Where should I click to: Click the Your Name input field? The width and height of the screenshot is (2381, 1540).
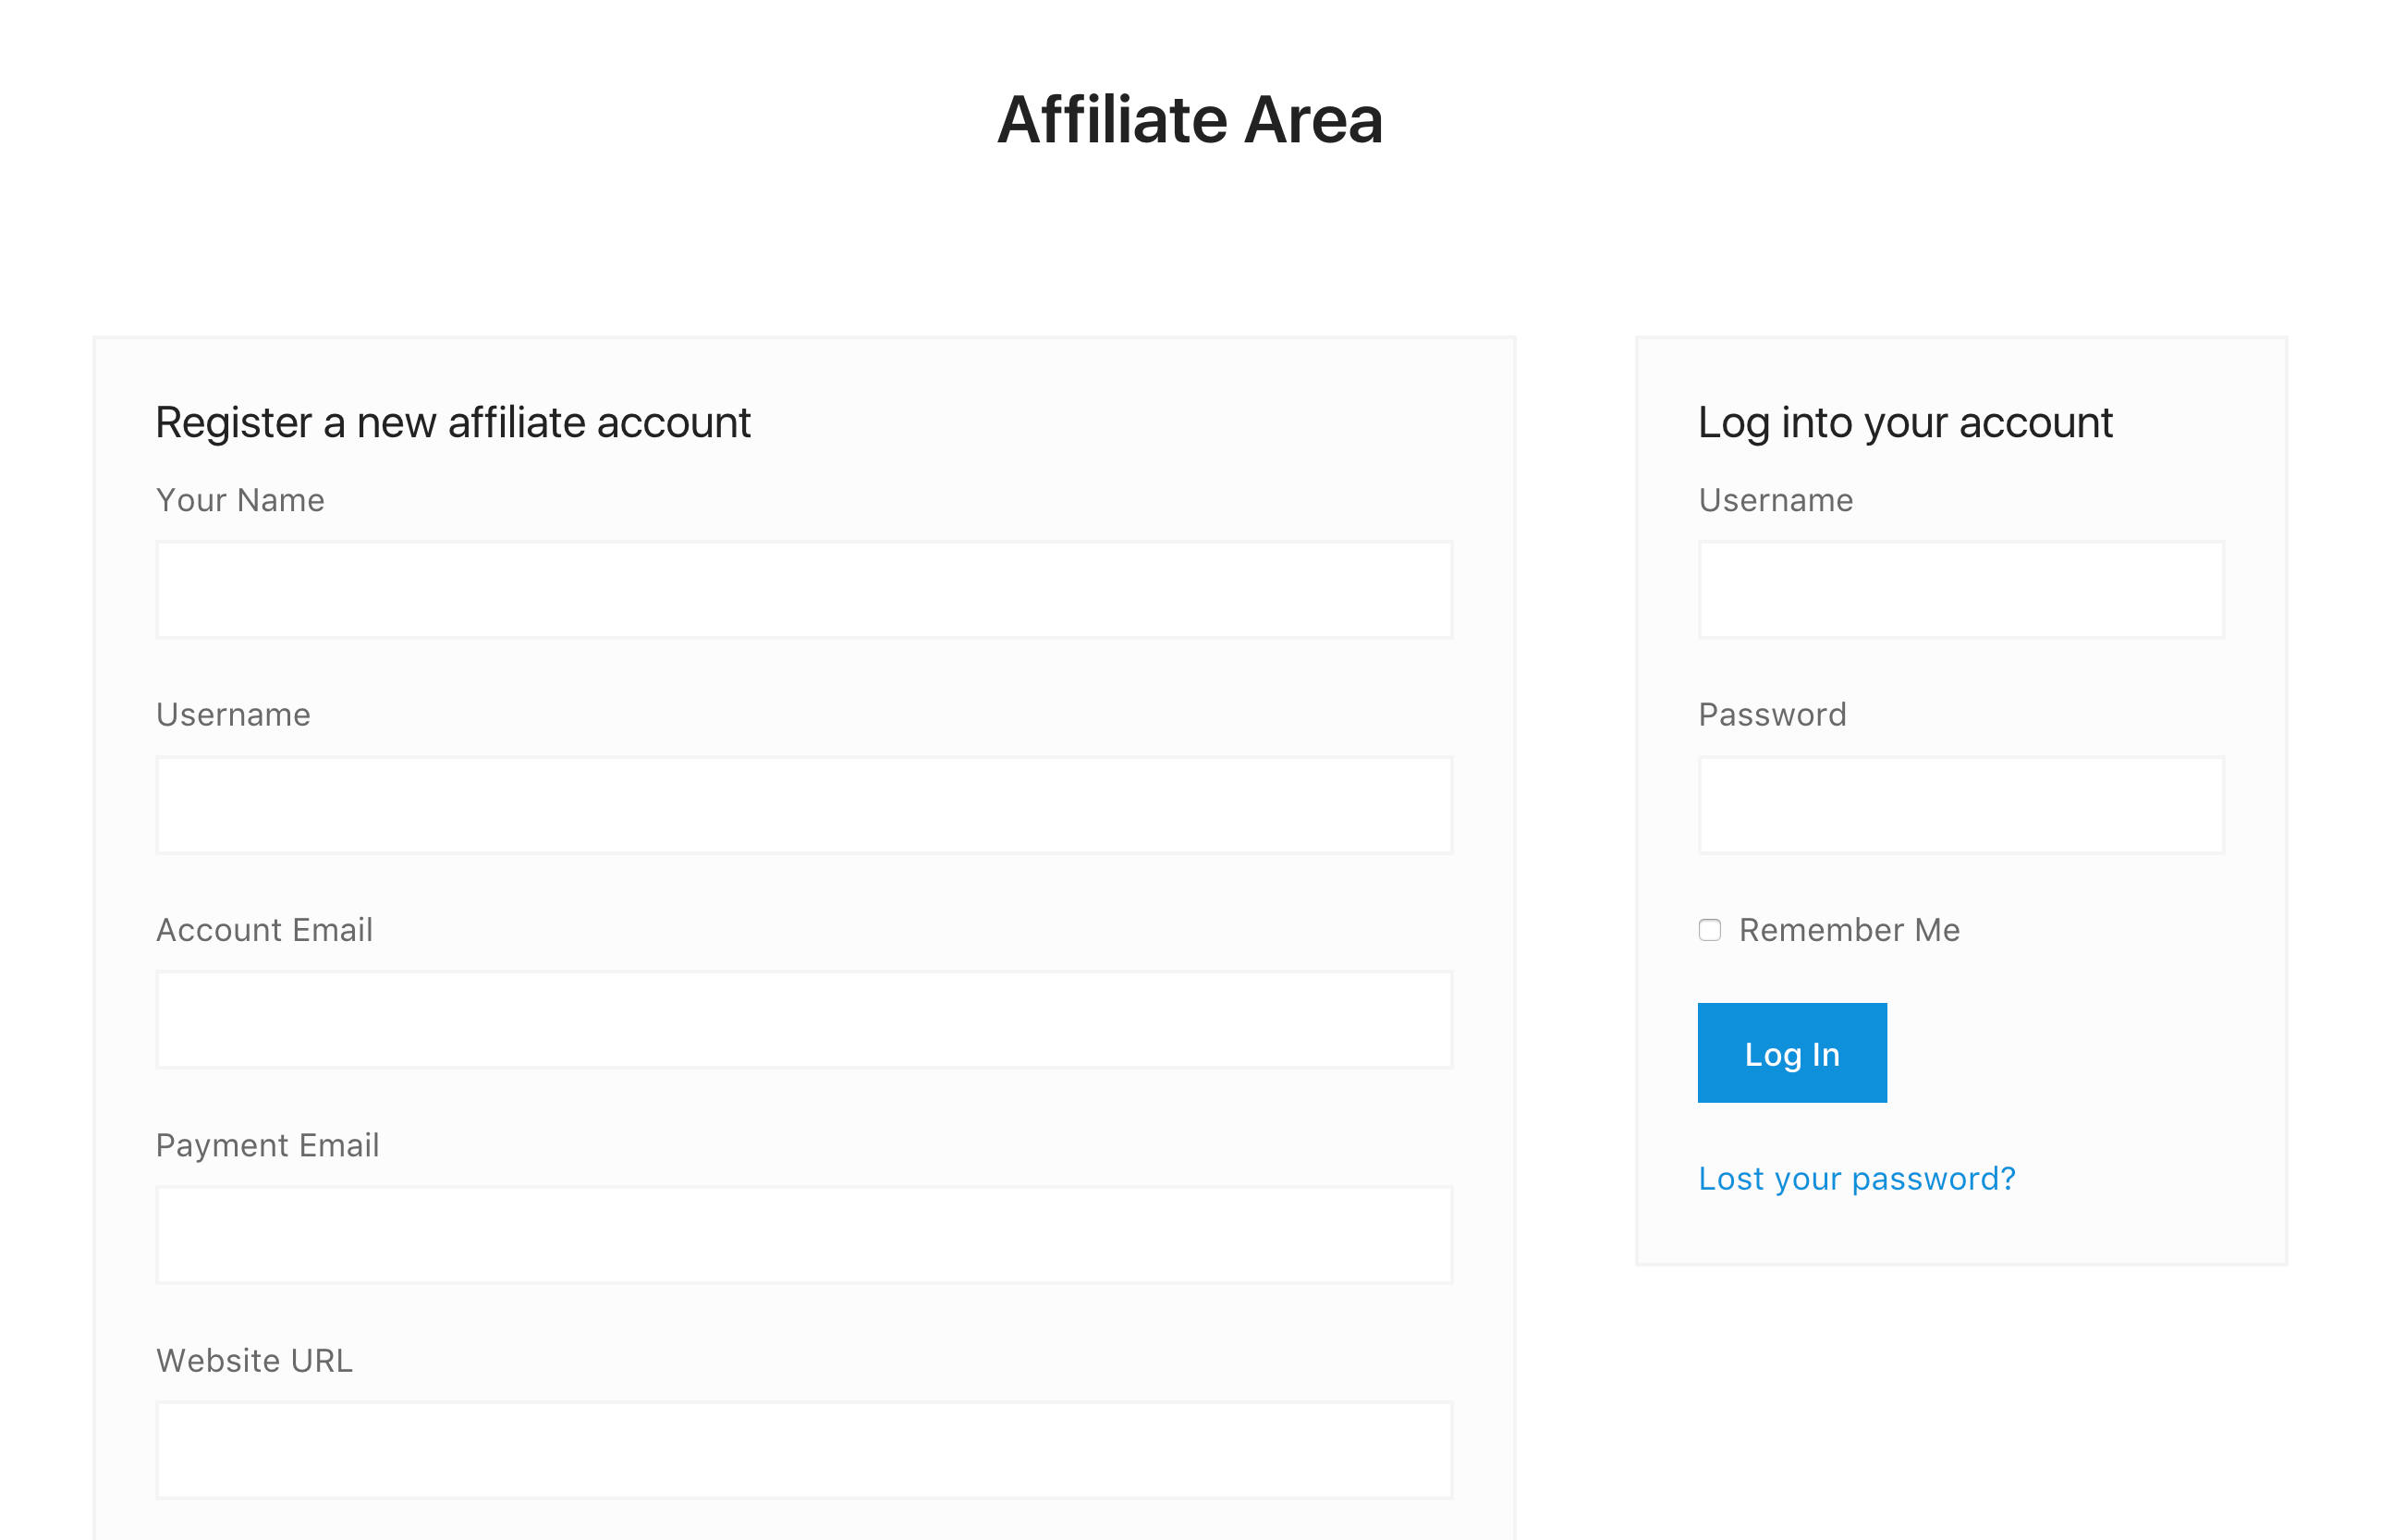coord(804,590)
